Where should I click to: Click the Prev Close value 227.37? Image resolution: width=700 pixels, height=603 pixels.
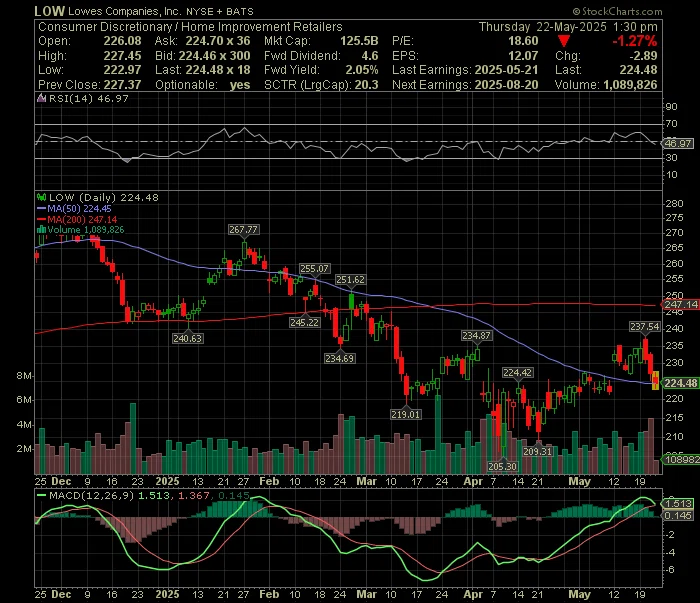pos(122,85)
